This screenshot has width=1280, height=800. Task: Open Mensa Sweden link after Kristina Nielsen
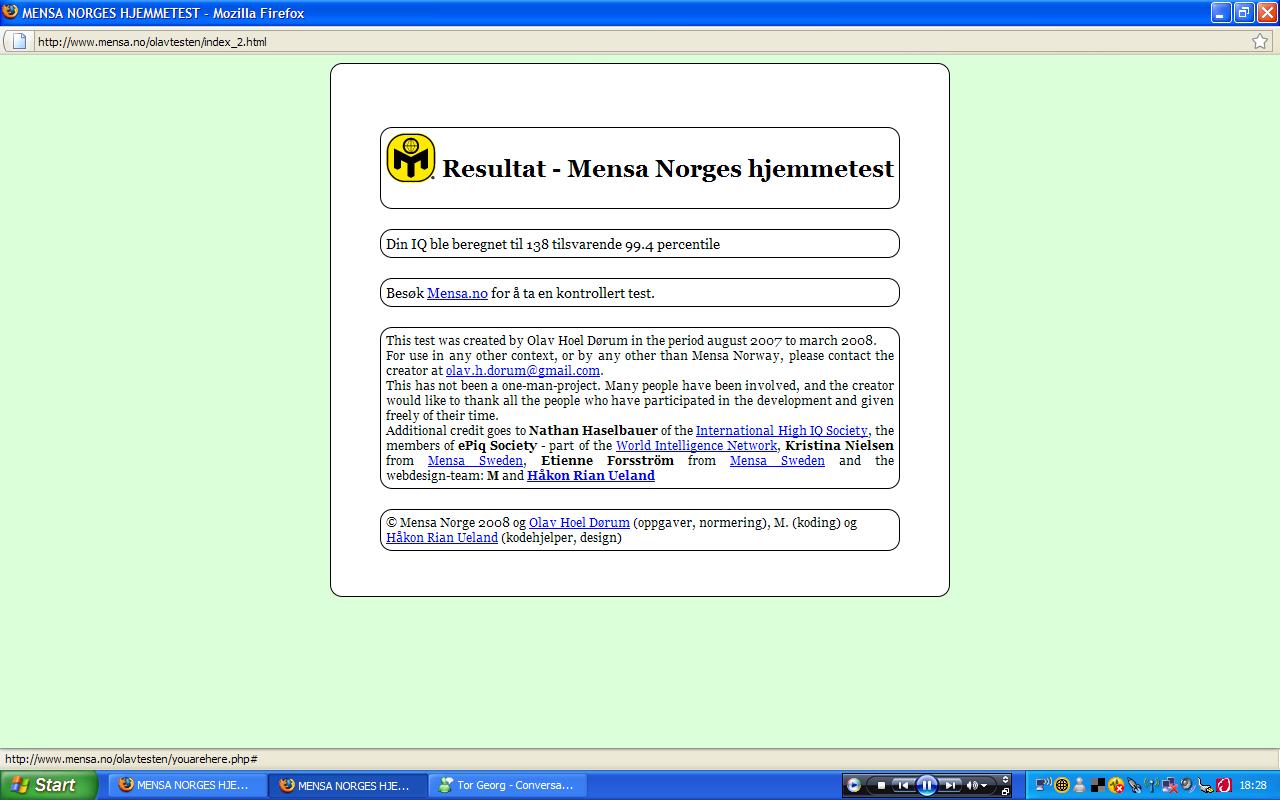pyautogui.click(x=475, y=460)
